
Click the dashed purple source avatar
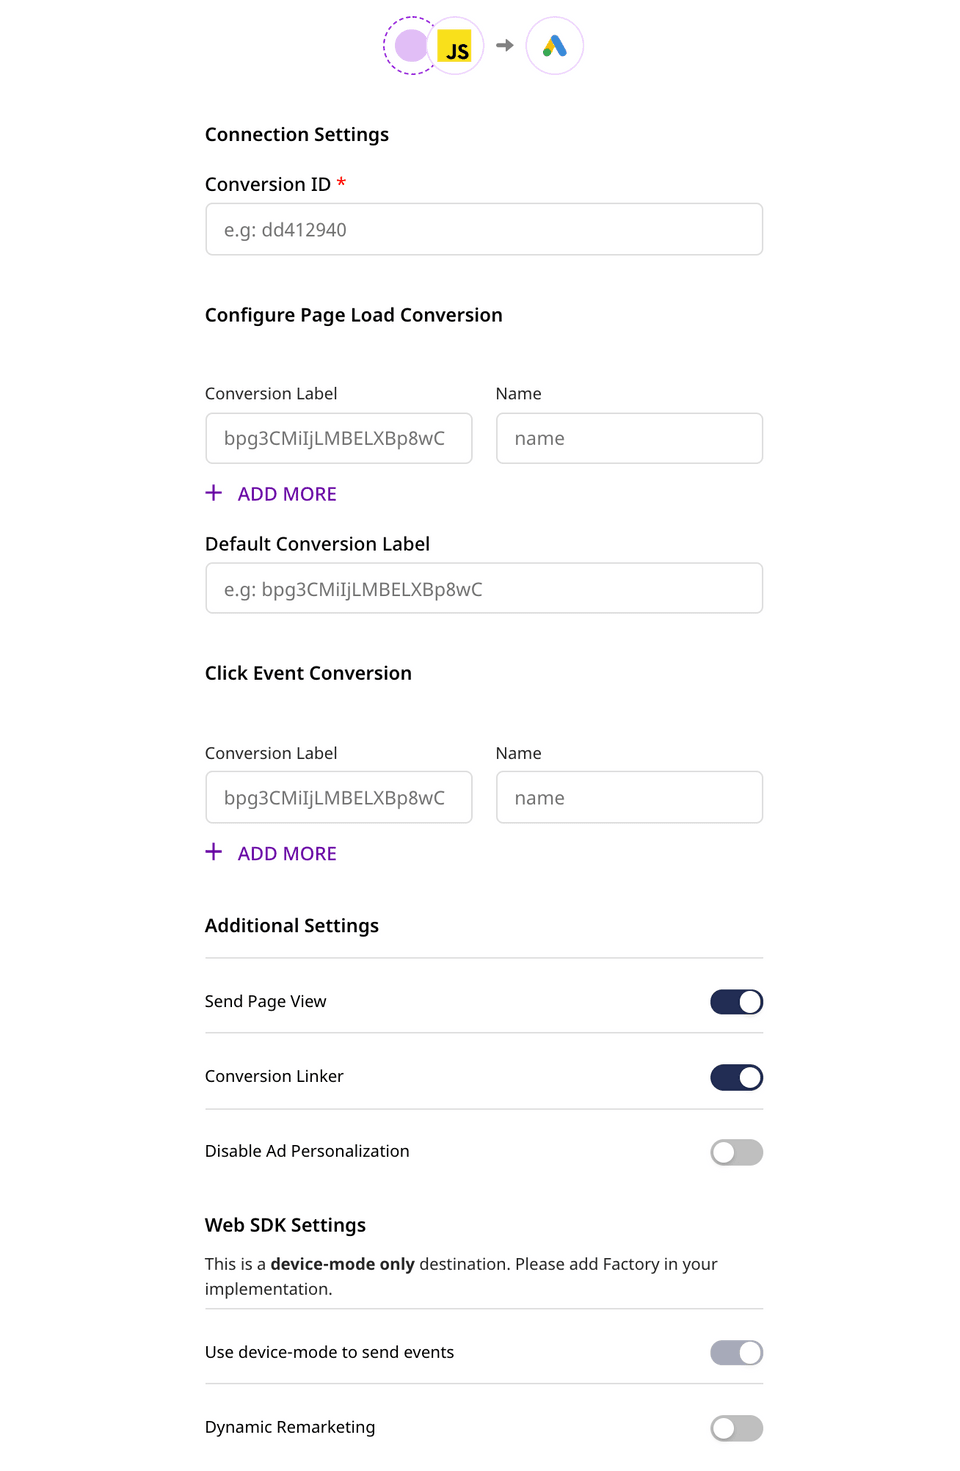(410, 45)
